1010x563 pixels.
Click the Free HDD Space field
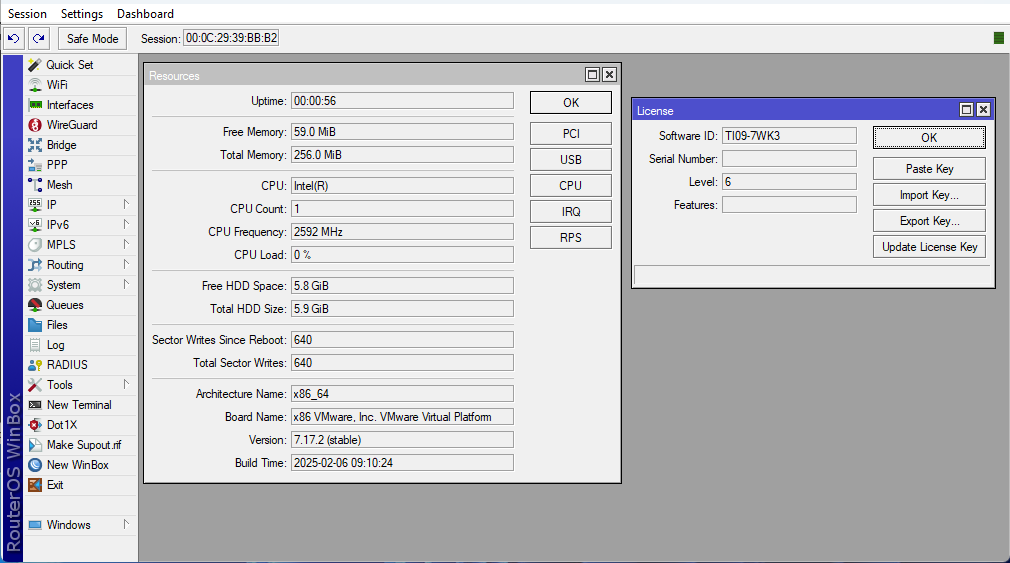point(402,285)
